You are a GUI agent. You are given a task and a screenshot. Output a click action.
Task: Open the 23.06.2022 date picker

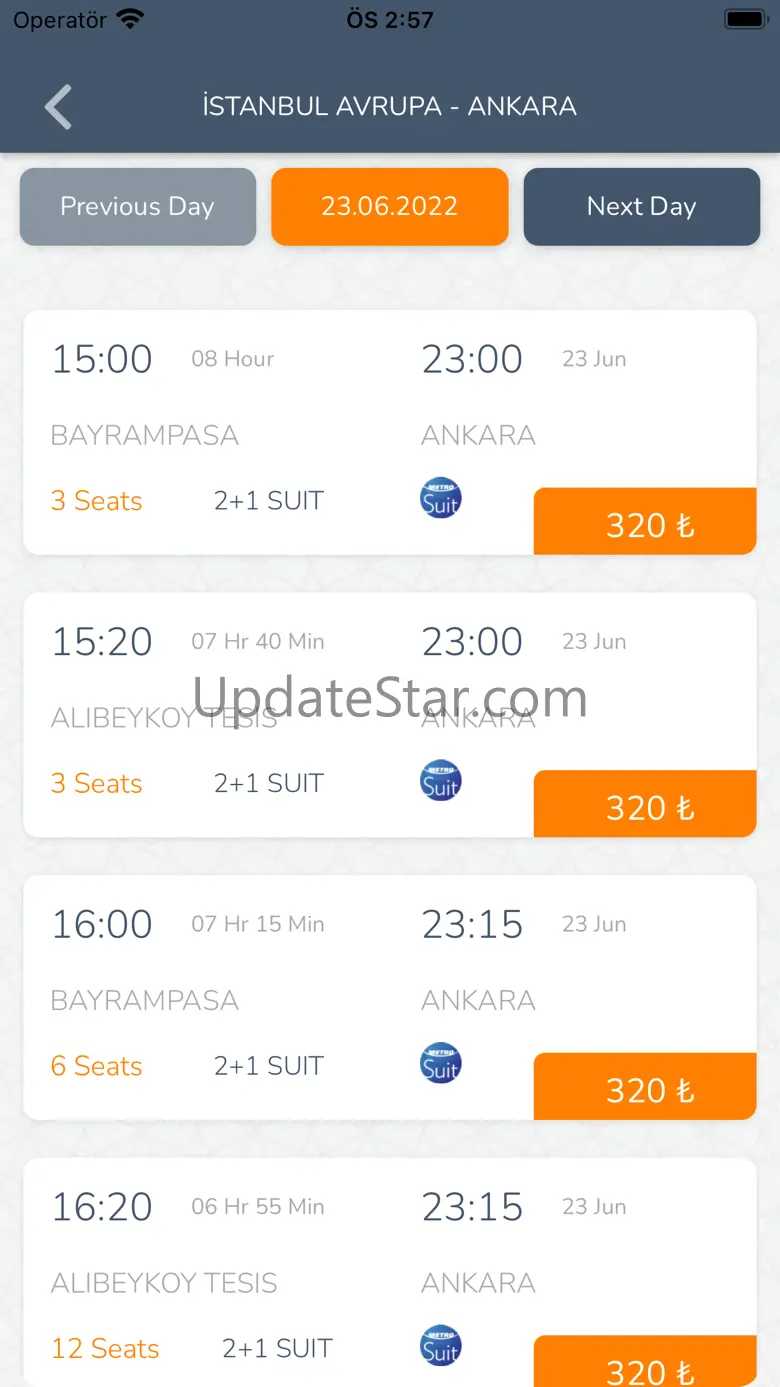(390, 207)
